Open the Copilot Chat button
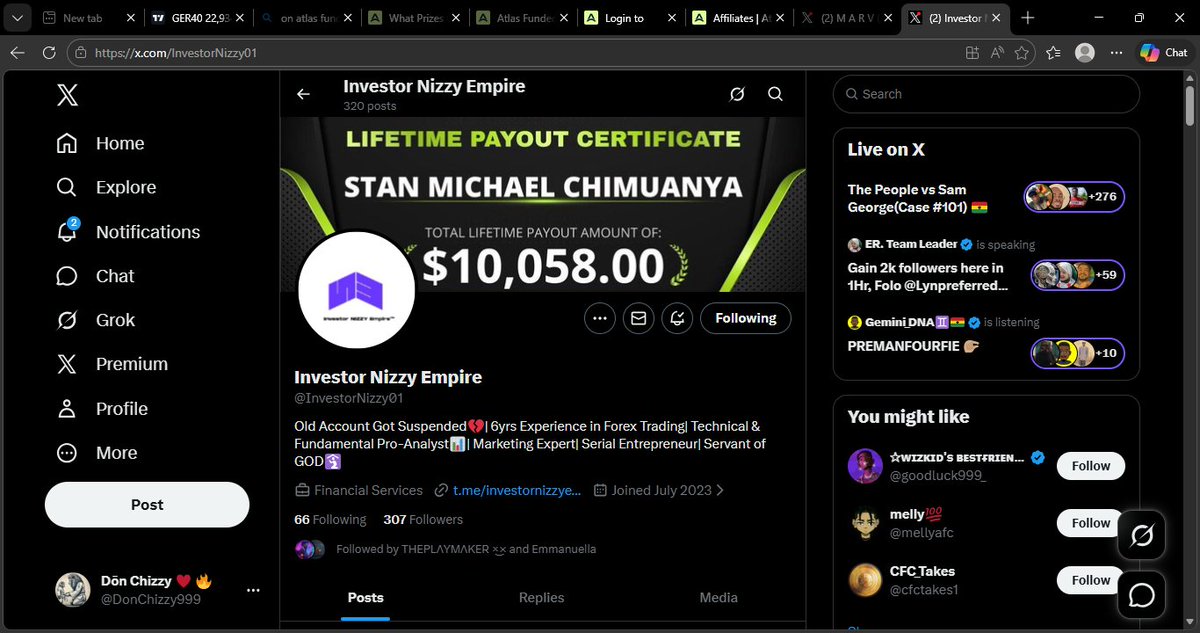The height and width of the screenshot is (633, 1200). tap(1164, 53)
